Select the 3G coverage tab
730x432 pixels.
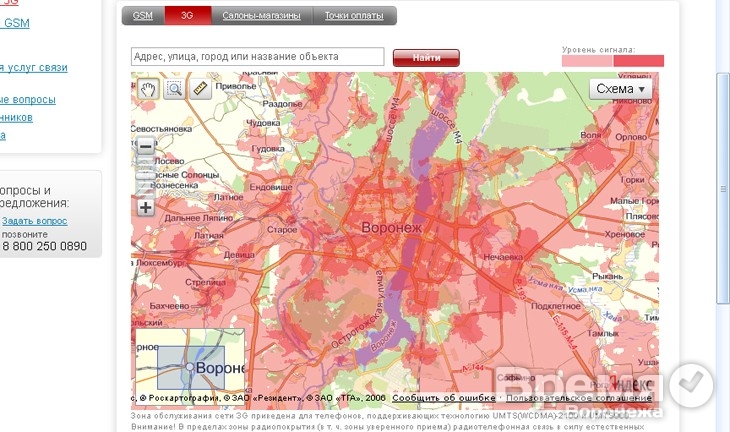coord(187,16)
